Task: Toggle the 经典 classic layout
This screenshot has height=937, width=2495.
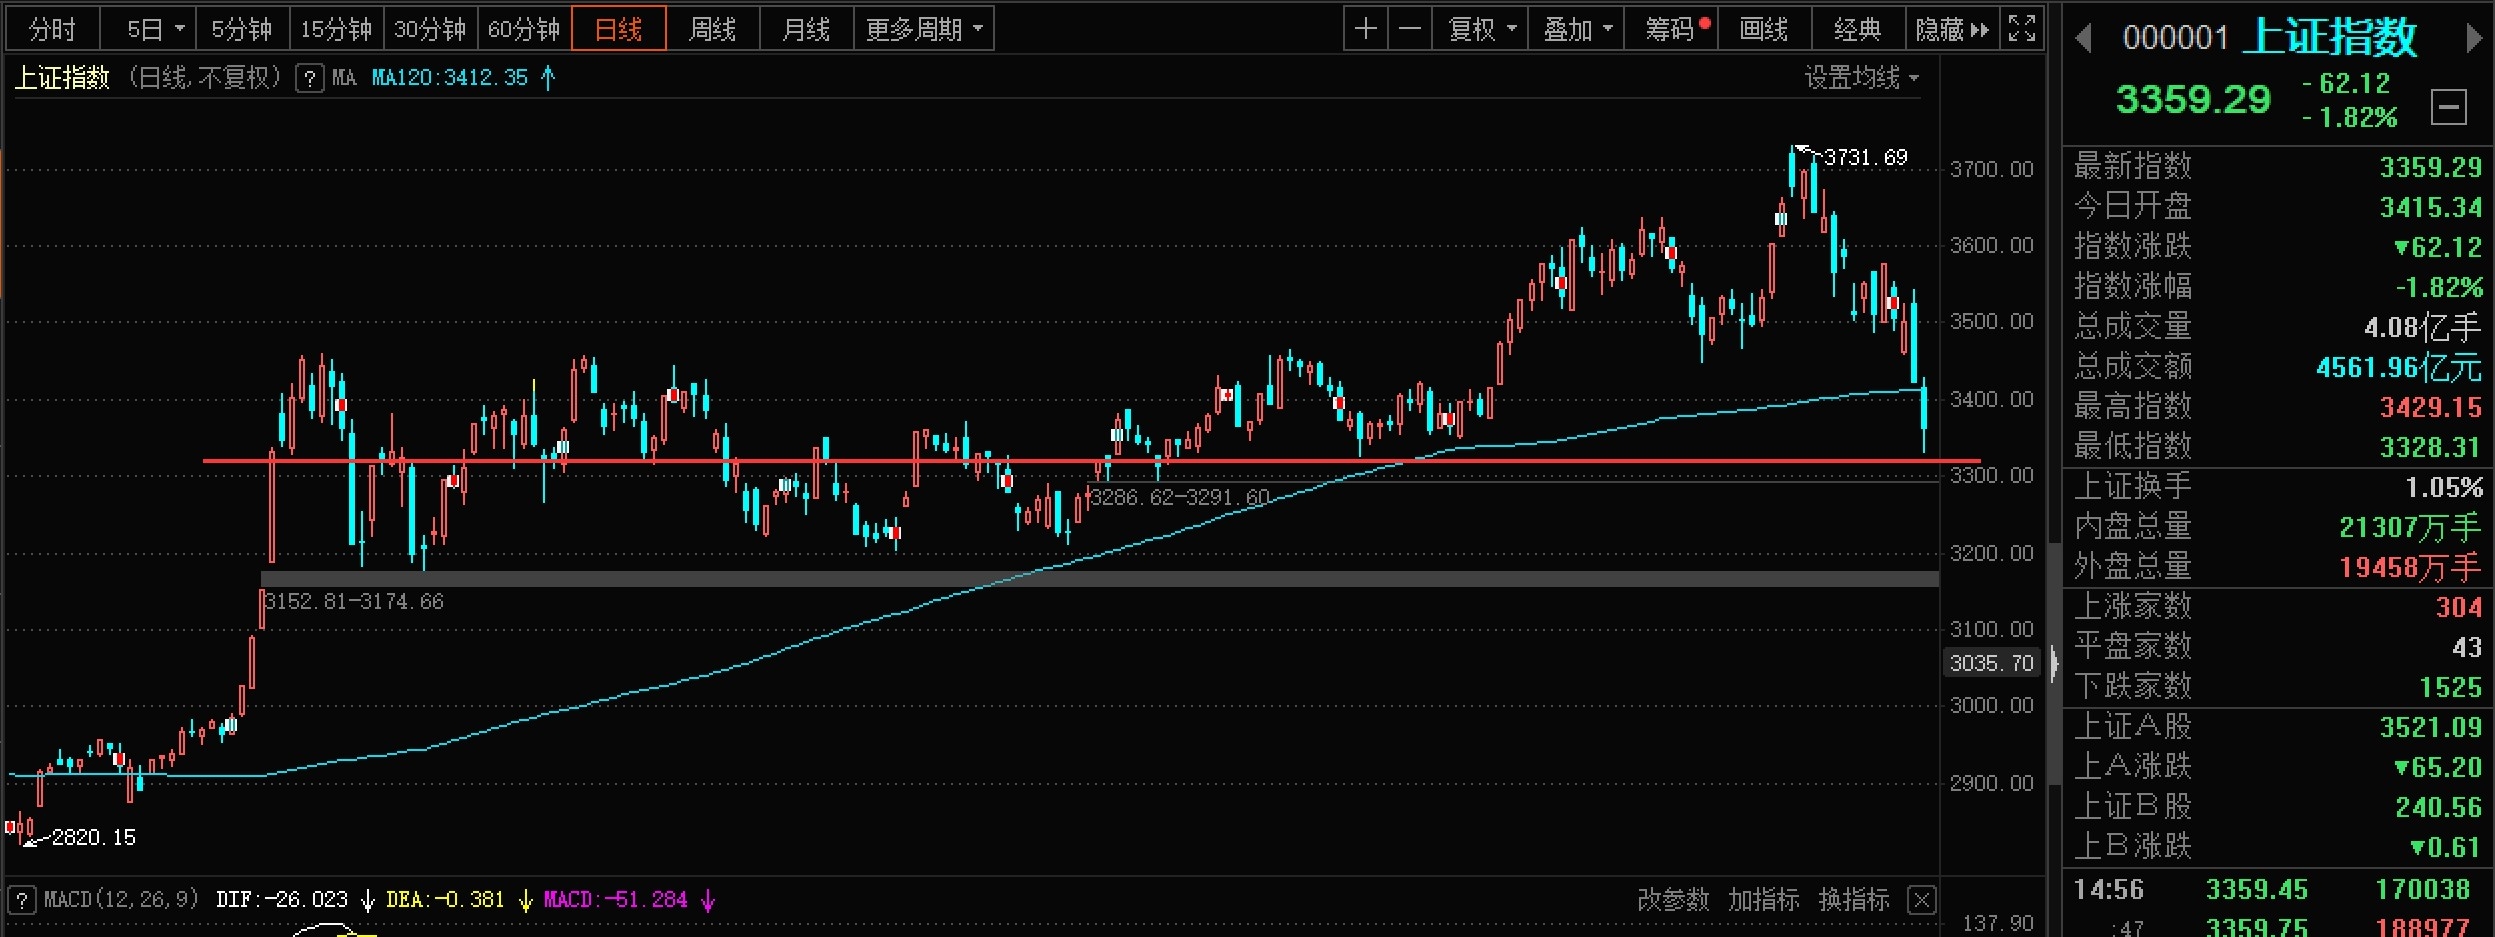Action: 1858,29
